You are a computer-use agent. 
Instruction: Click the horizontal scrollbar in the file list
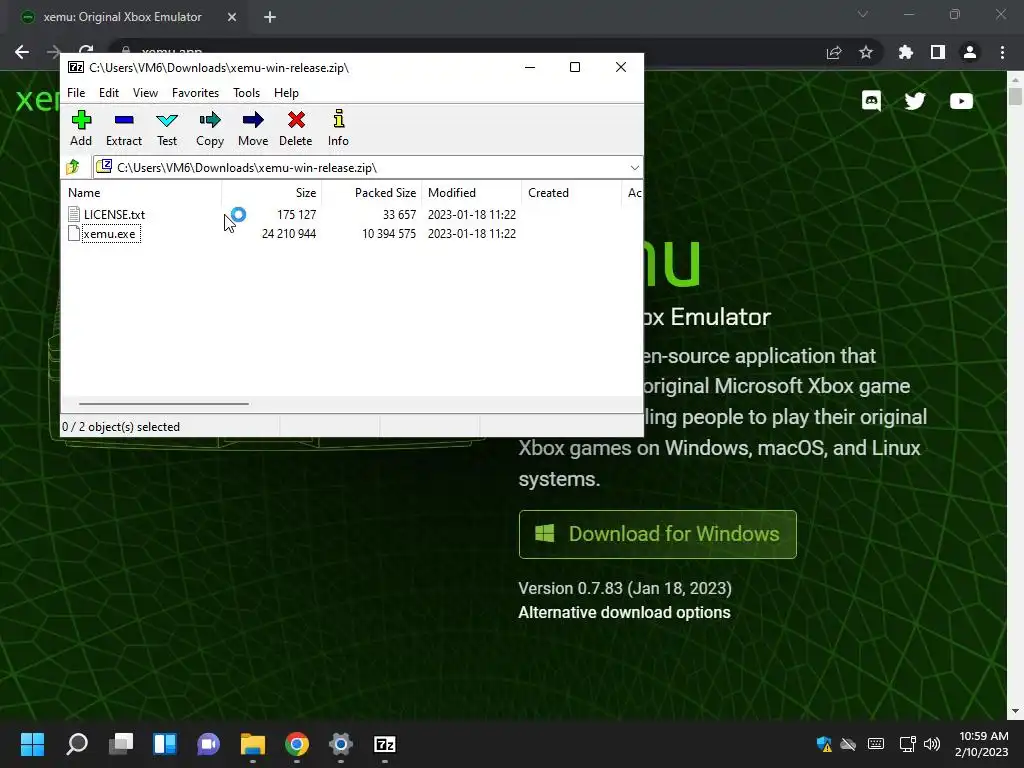tap(163, 404)
